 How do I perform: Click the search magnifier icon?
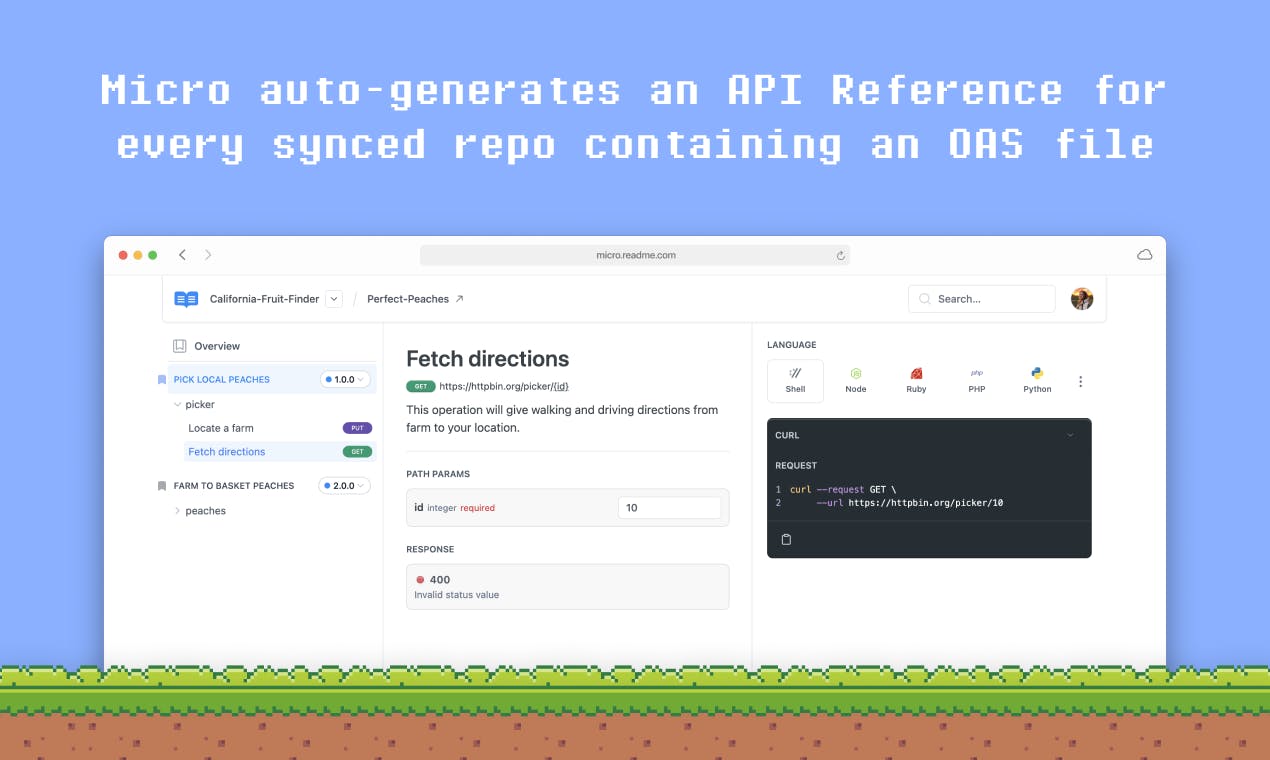pos(924,299)
